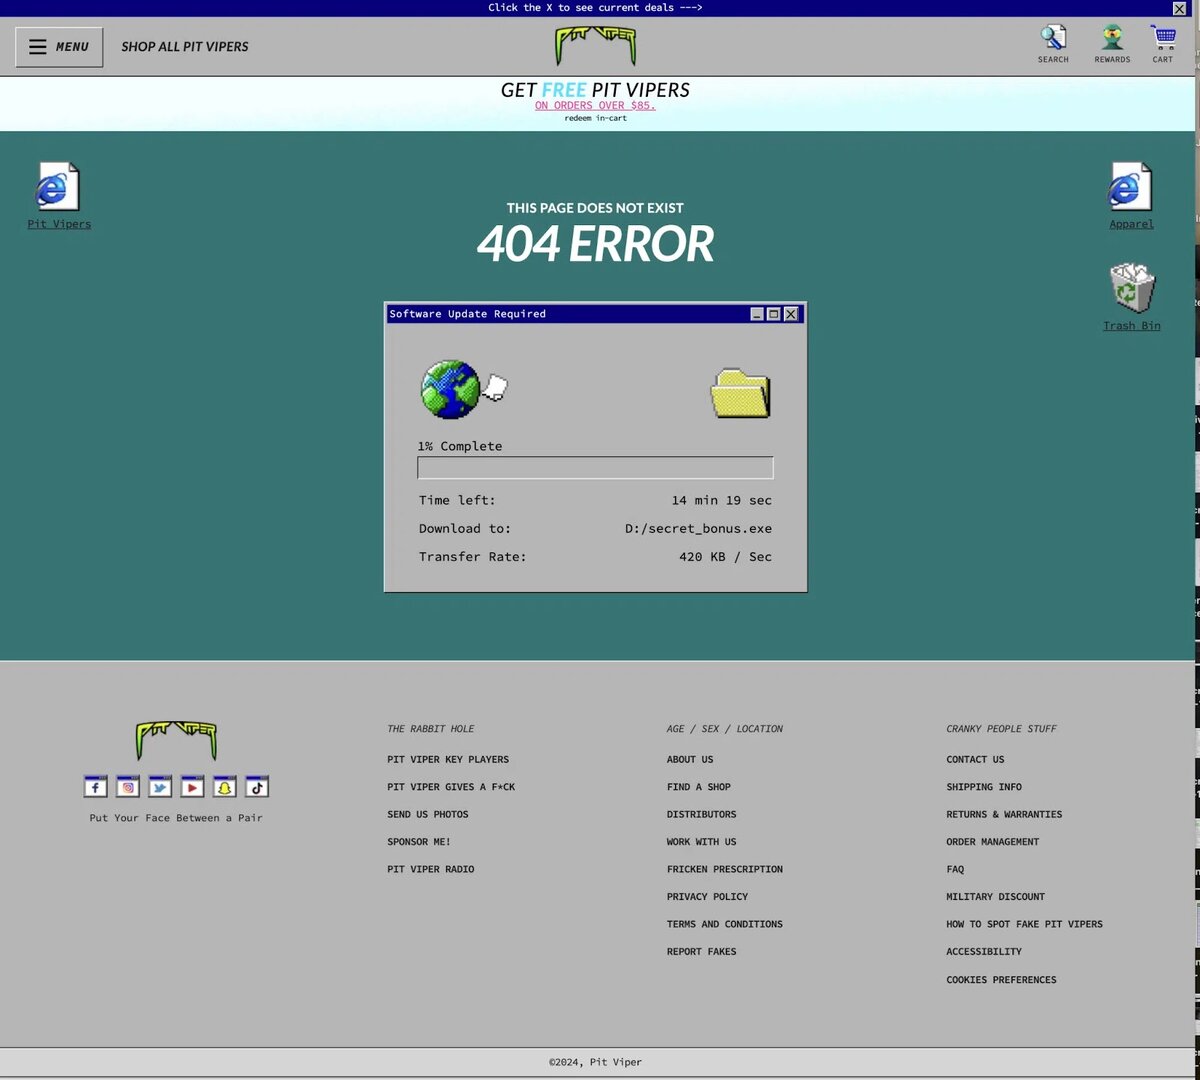Click the '420 KB / Sec' transfer rate
The image size is (1200, 1080).
tap(725, 556)
